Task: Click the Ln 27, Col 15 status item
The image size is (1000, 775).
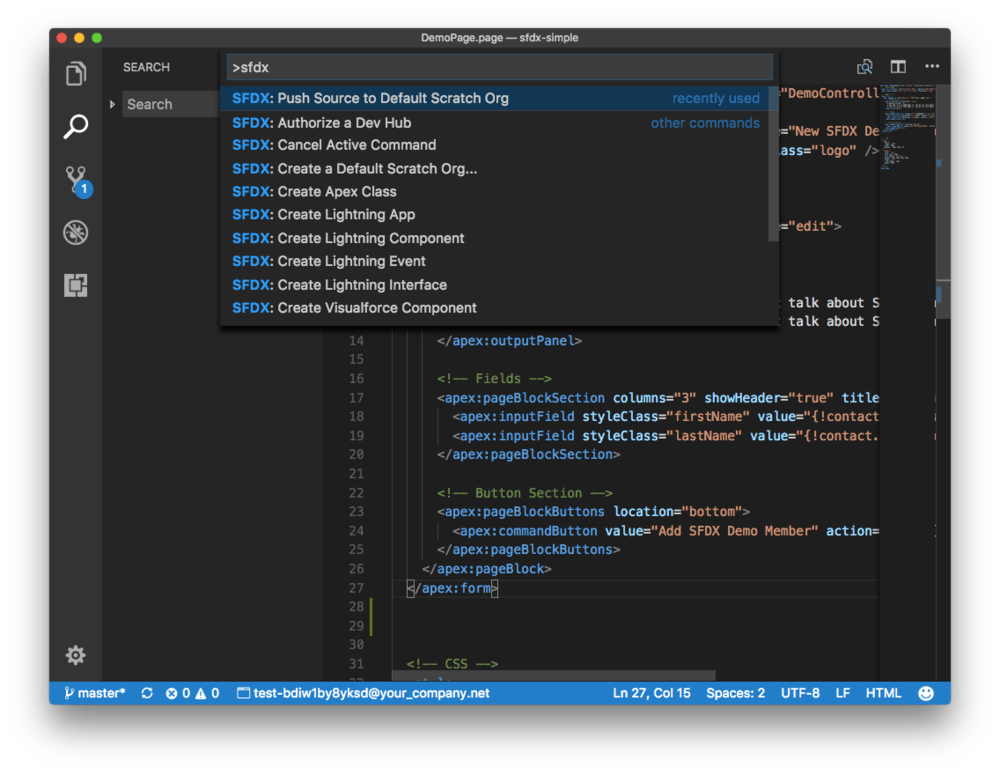Action: 651,693
